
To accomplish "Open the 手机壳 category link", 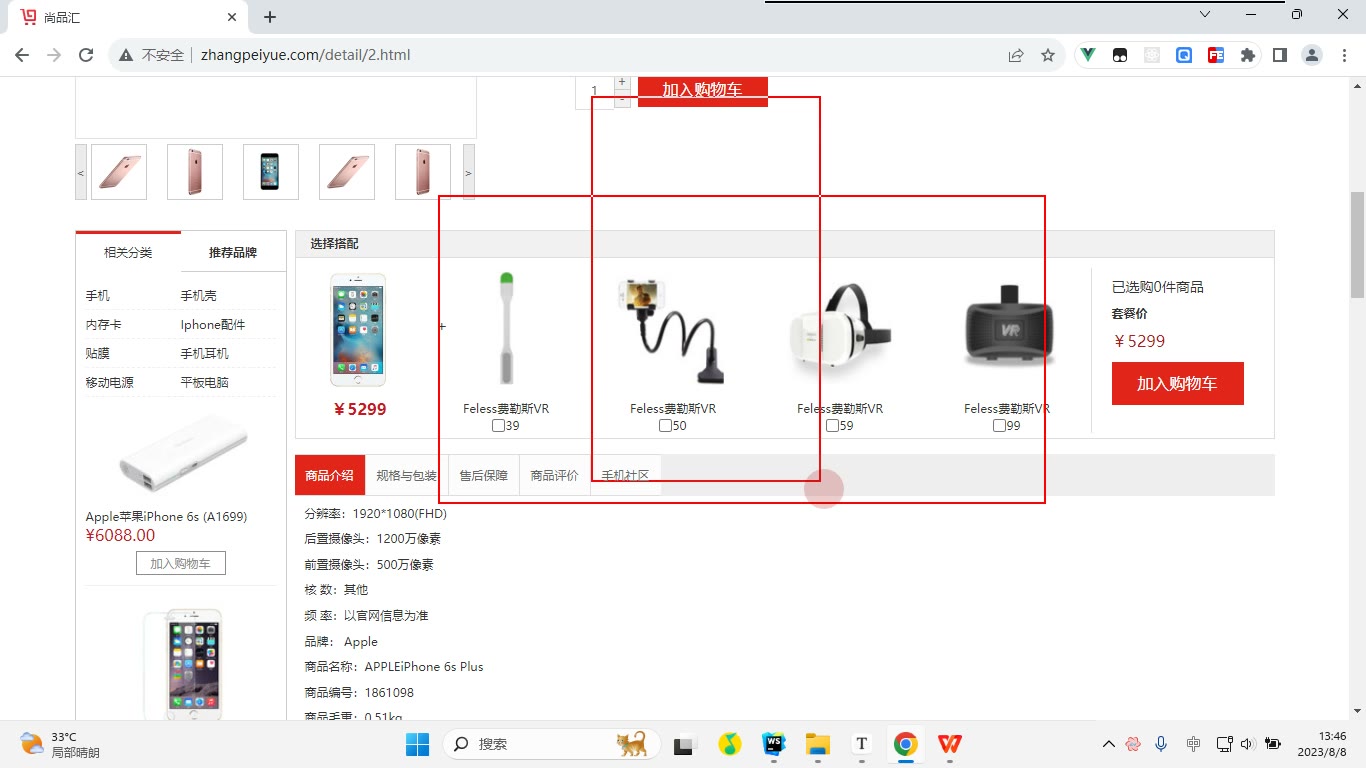I will [198, 296].
